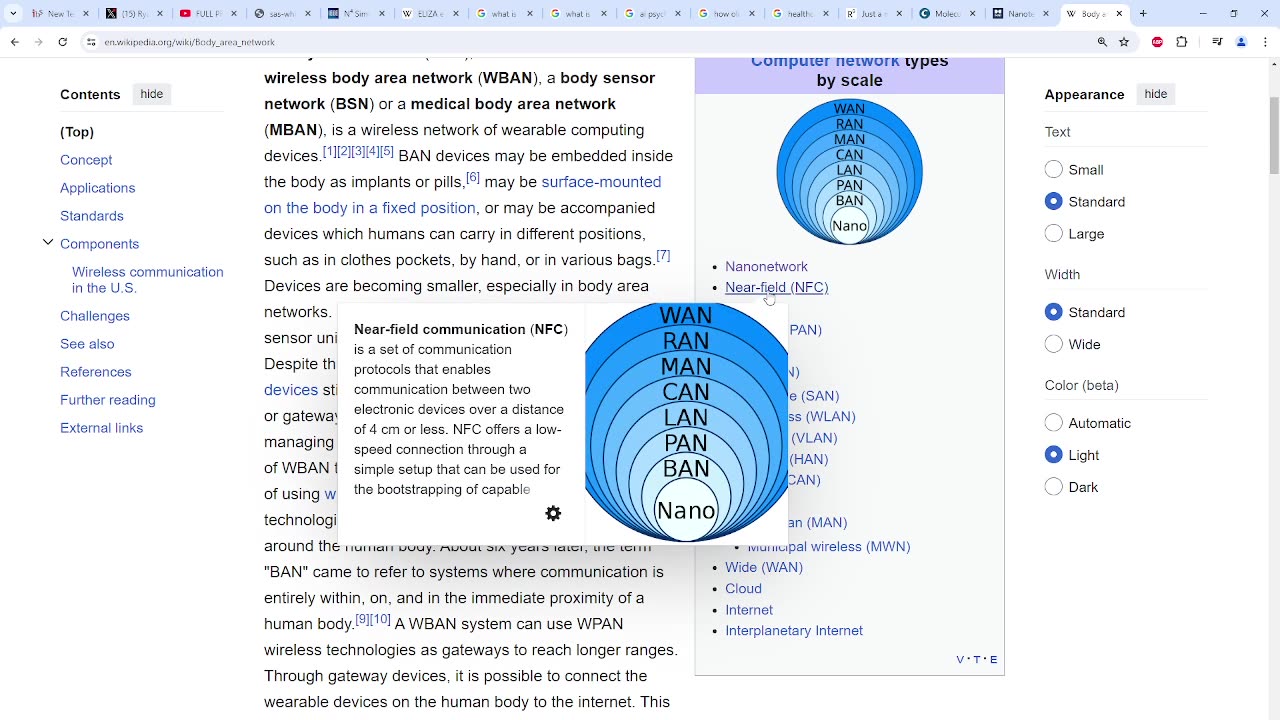The height and width of the screenshot is (720, 1280).
Task: Open the red ABP ad blocker extension
Action: [x=1157, y=42]
